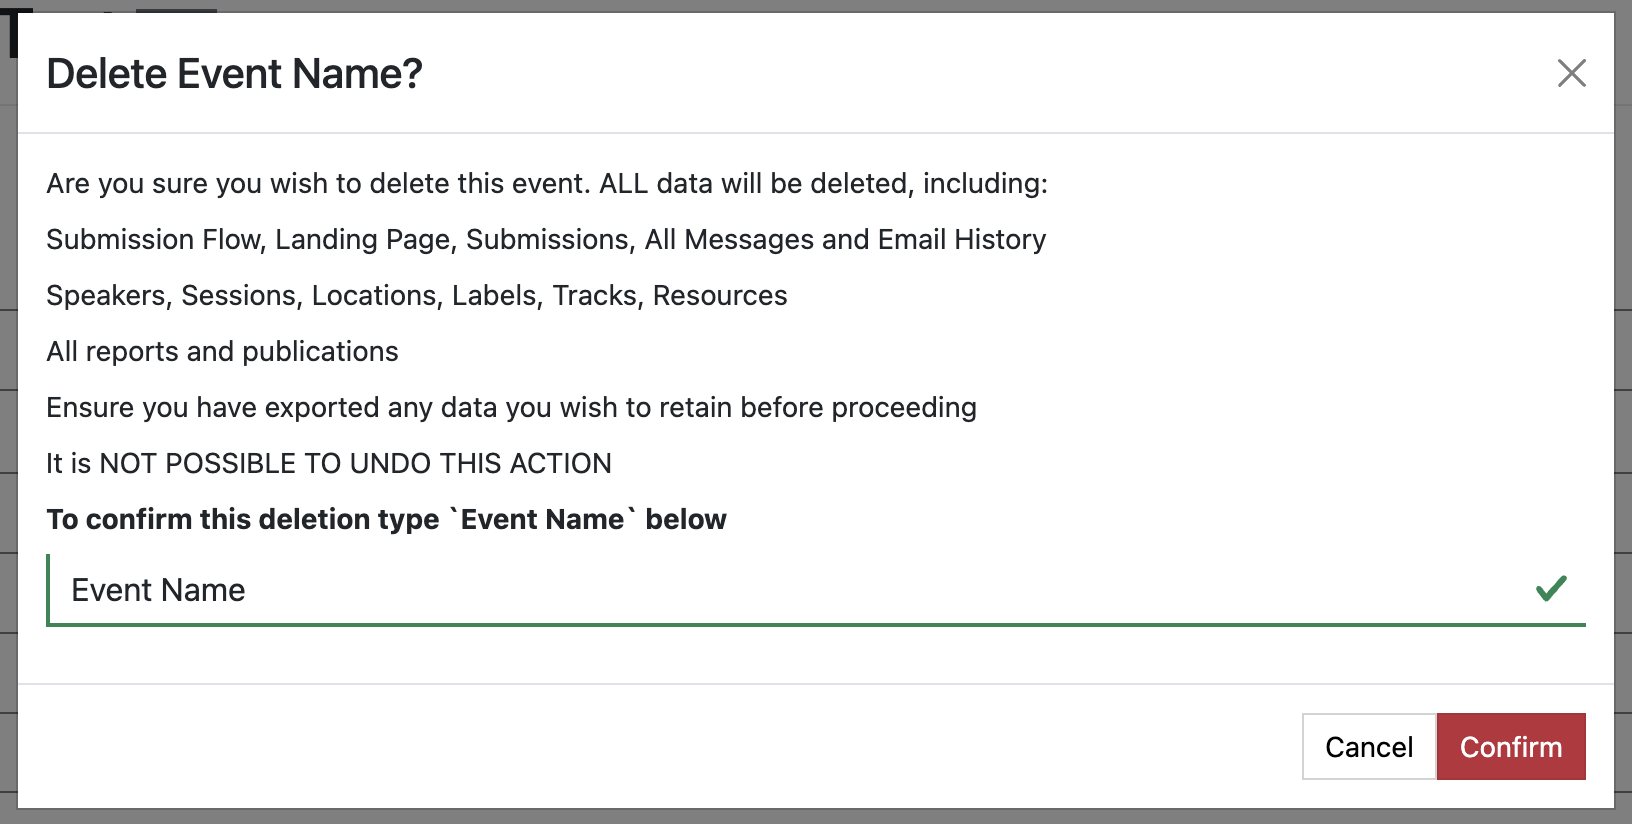Click the green validation checkmark icon
The height and width of the screenshot is (824, 1632).
click(1551, 589)
